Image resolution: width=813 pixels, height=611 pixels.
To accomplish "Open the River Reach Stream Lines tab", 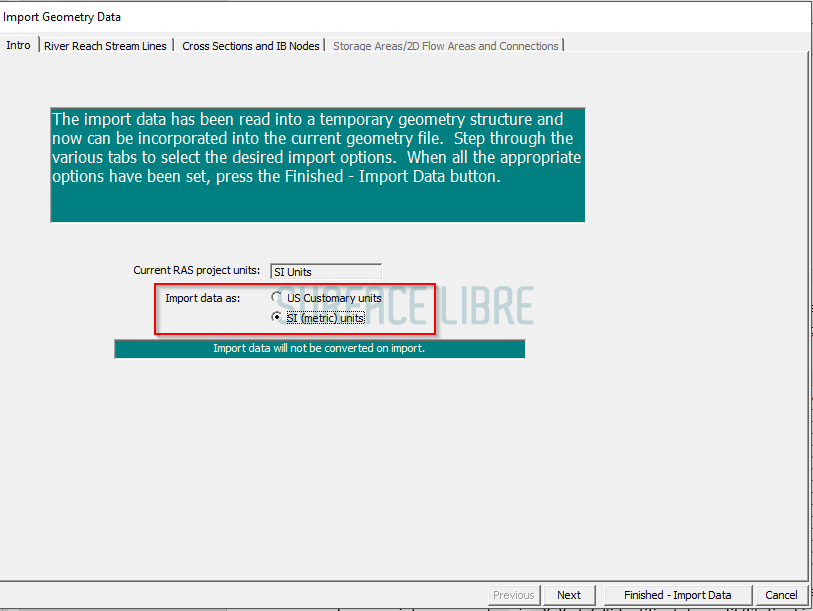I will (105, 46).
